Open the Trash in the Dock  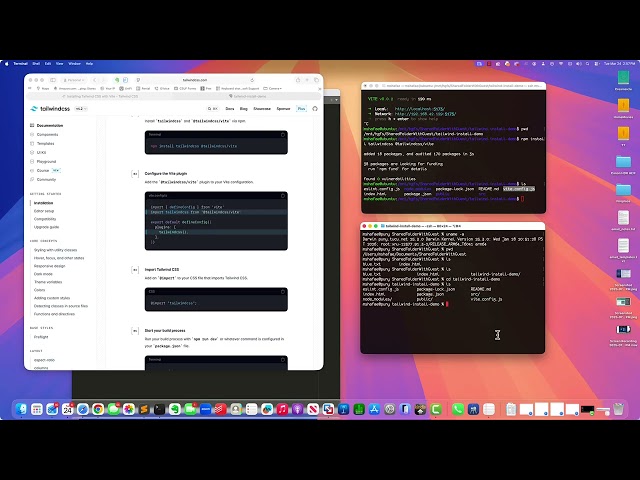pyautogui.click(x=619, y=409)
